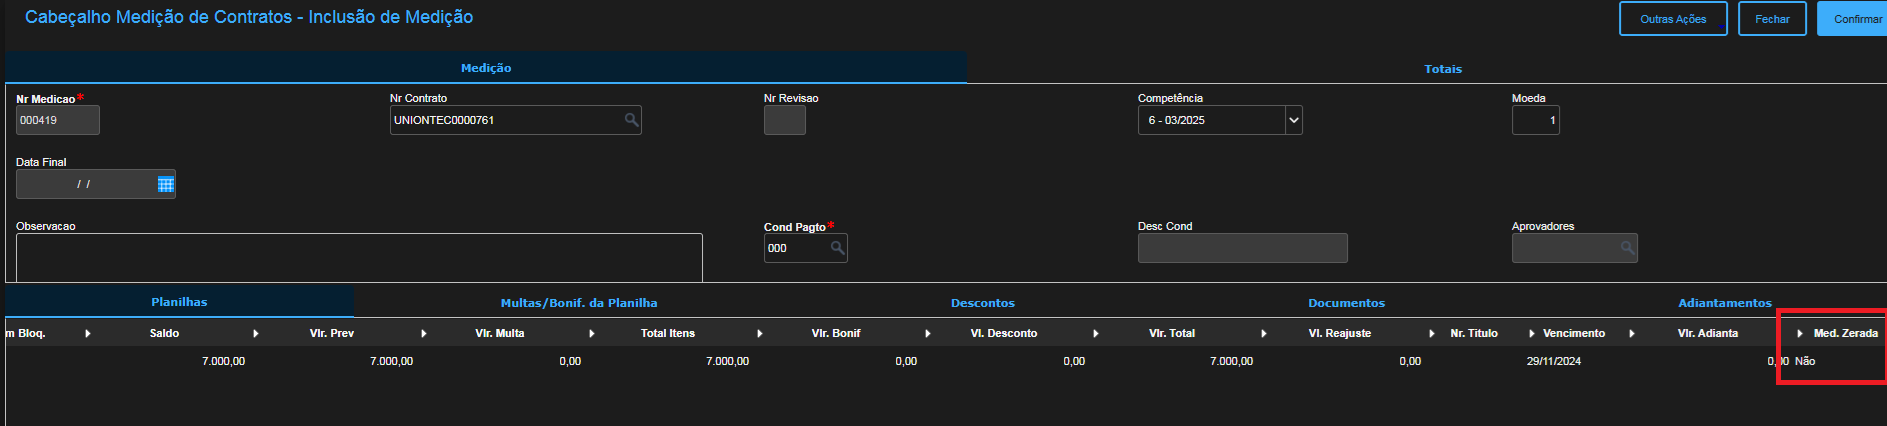
Task: Open the Data Final calendar picker
Action: click(x=166, y=184)
